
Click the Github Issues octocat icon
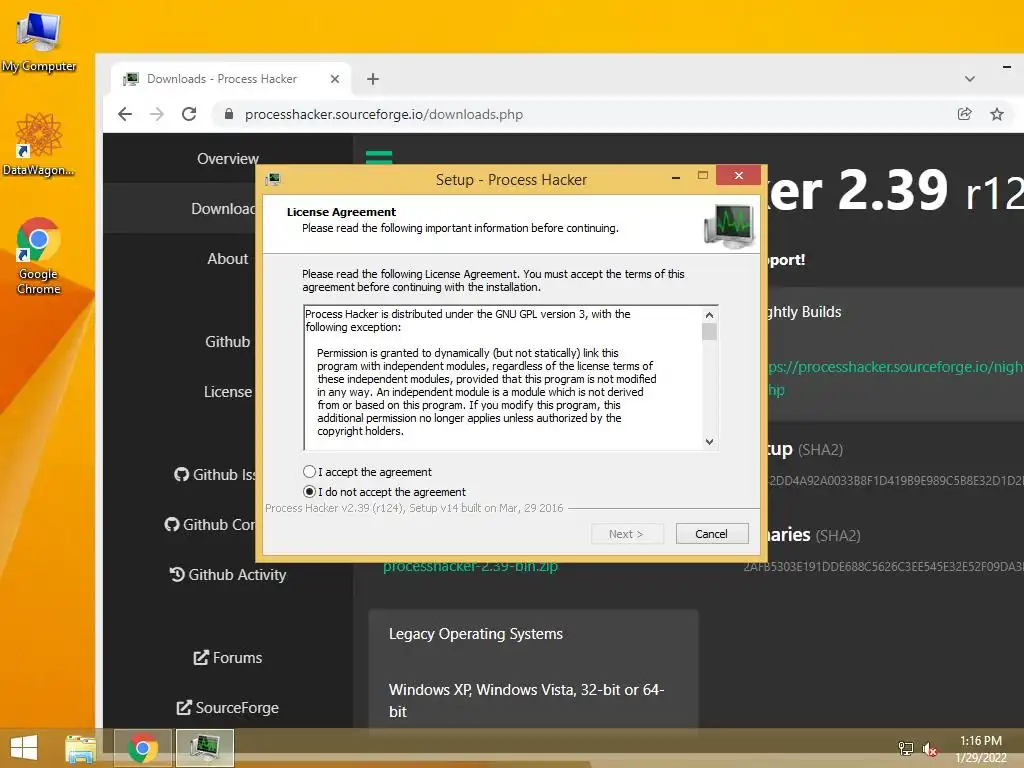pyautogui.click(x=181, y=475)
